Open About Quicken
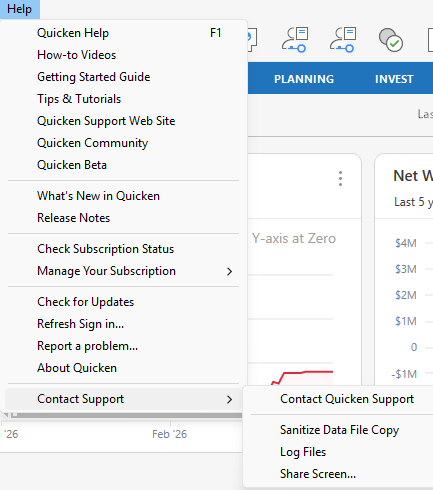This screenshot has width=433, height=490. point(123,368)
